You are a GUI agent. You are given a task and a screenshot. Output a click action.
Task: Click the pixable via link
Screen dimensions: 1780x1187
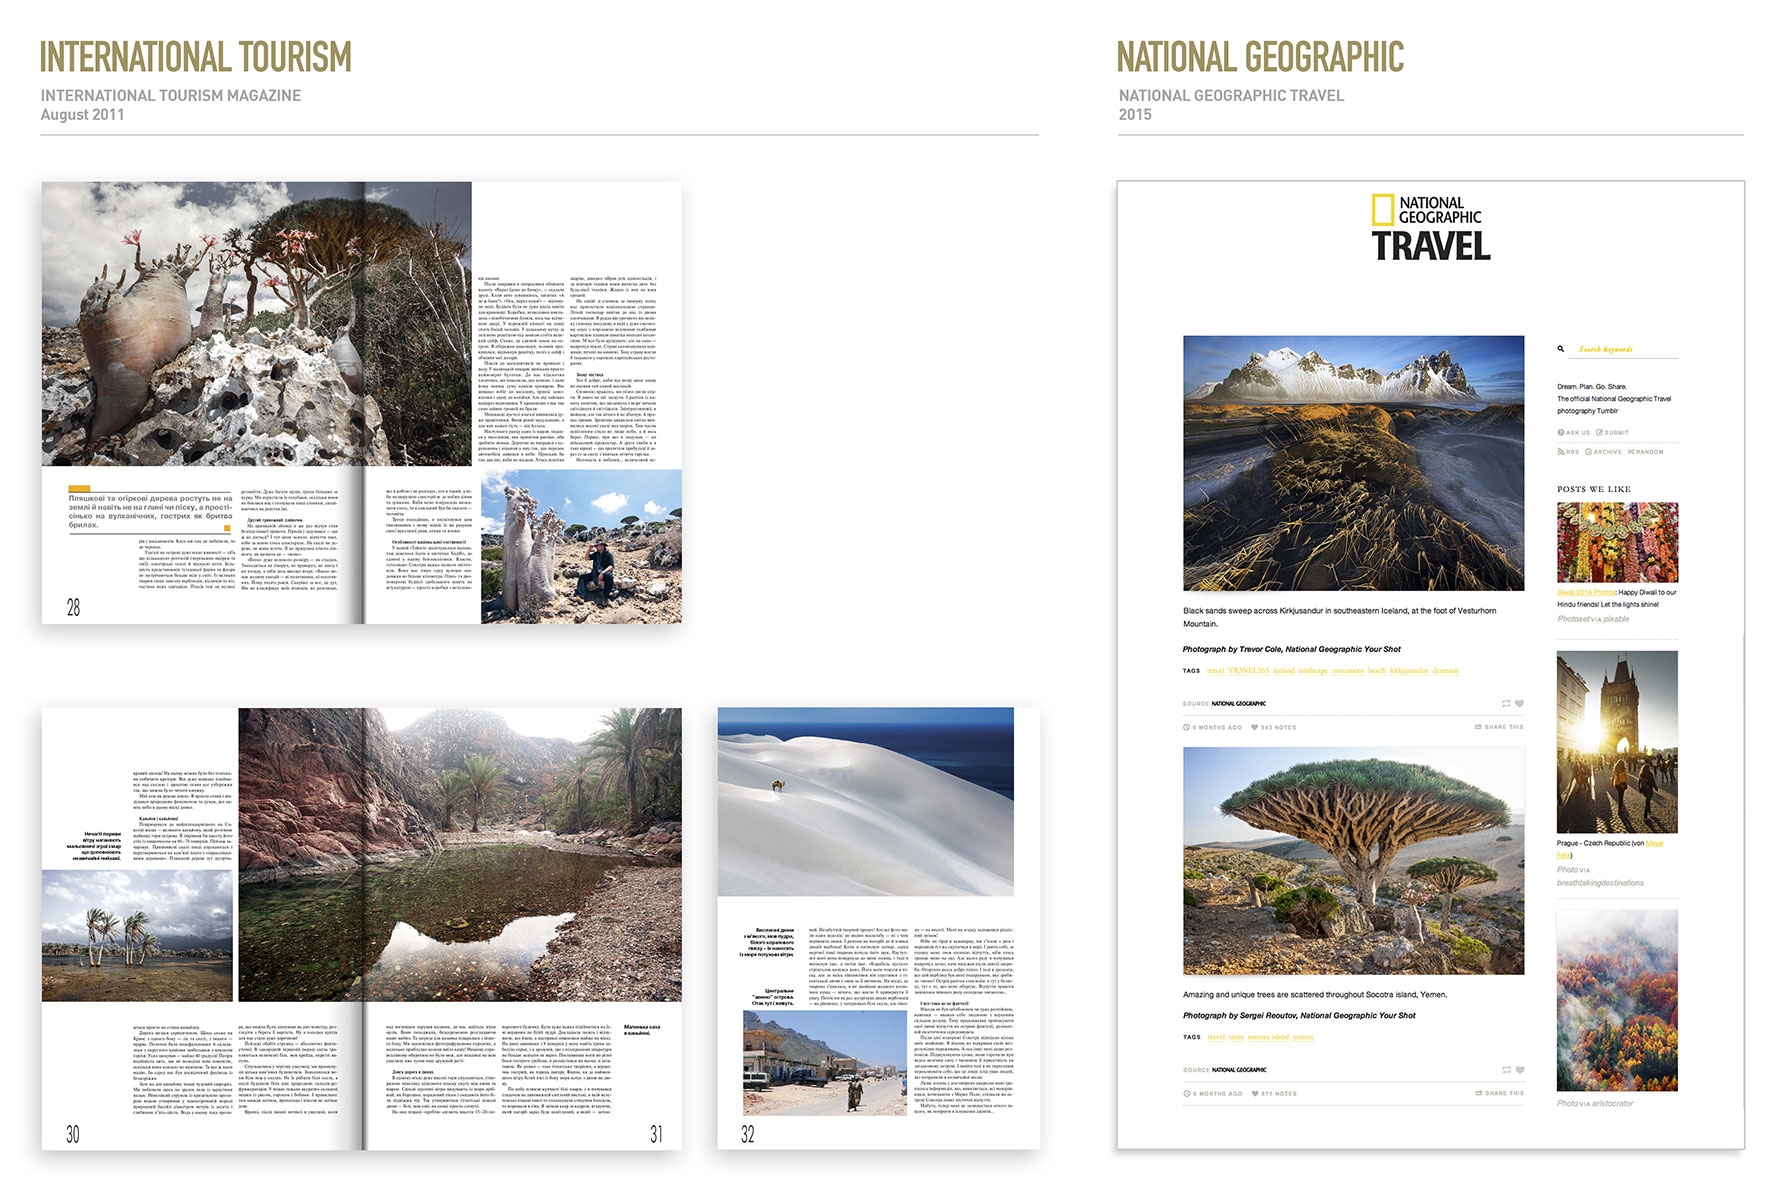pos(1616,619)
